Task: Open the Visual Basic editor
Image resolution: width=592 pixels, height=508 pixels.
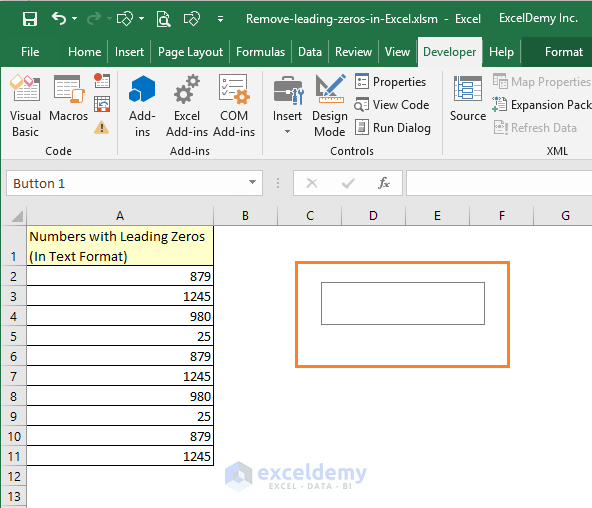Action: tap(25, 106)
